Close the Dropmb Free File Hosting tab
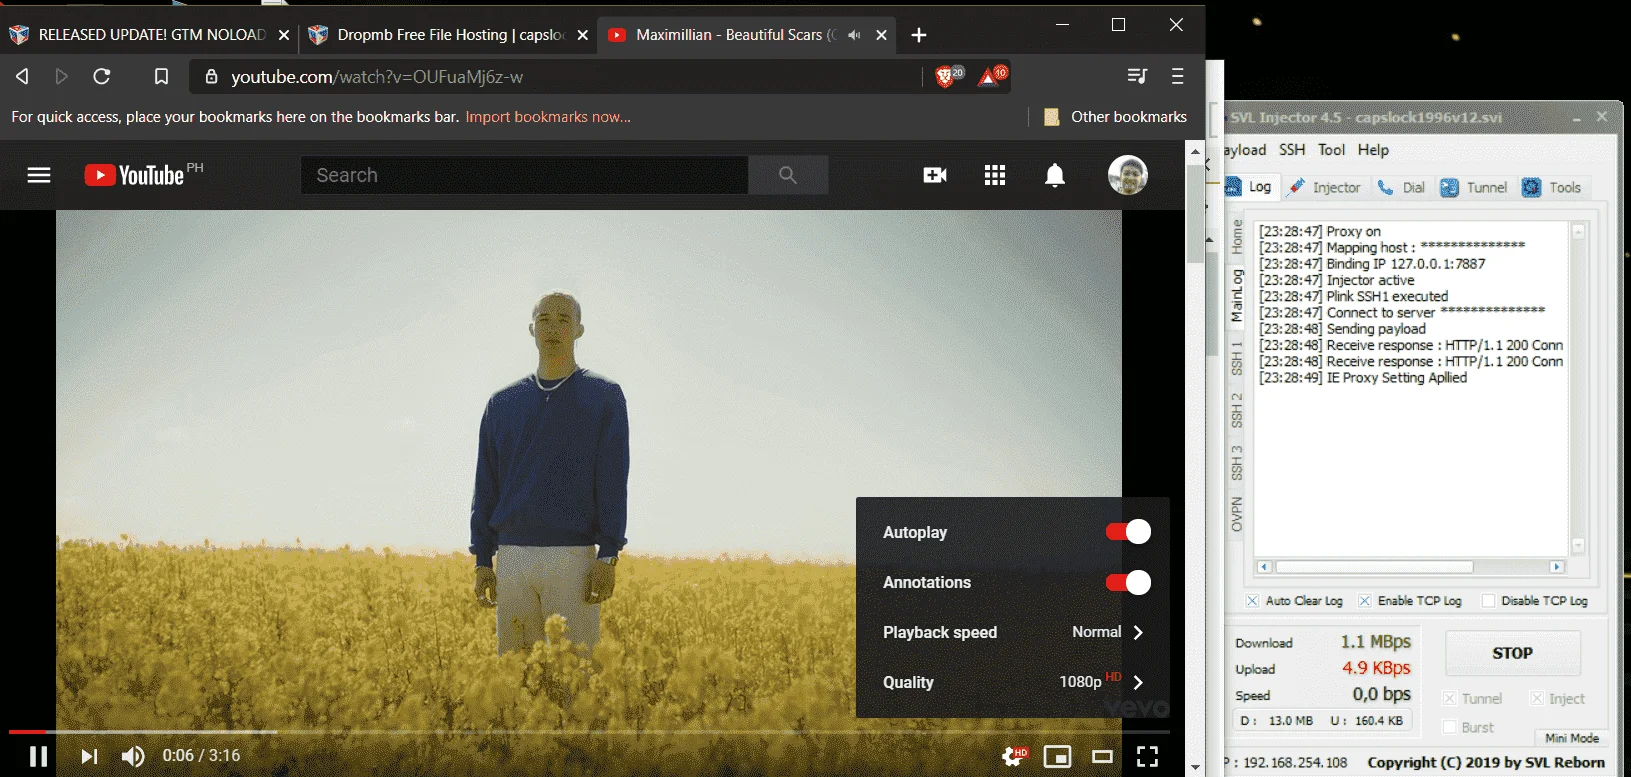Viewport: 1631px width, 777px height. point(583,35)
